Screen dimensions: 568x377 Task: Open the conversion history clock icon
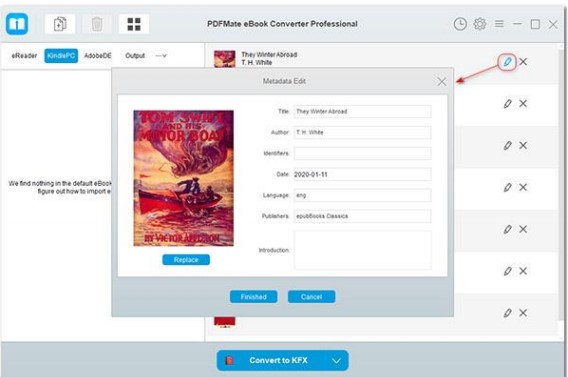[x=460, y=24]
